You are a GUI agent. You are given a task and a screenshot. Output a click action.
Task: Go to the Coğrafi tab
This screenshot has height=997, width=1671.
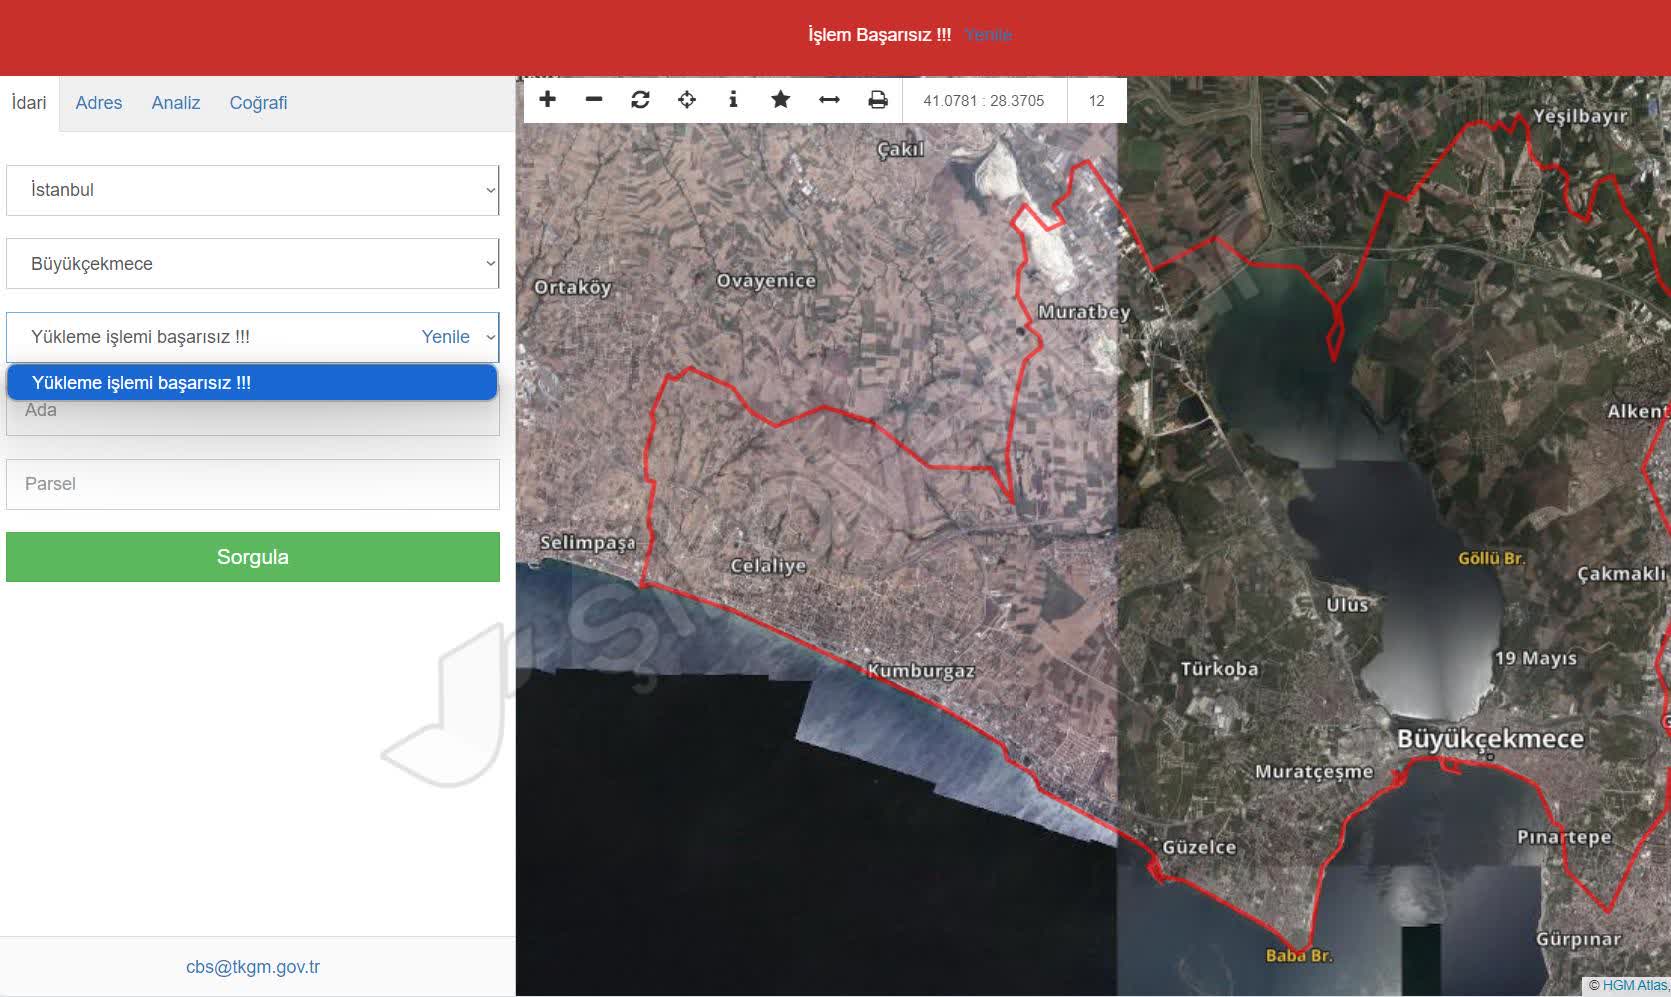[x=258, y=103]
